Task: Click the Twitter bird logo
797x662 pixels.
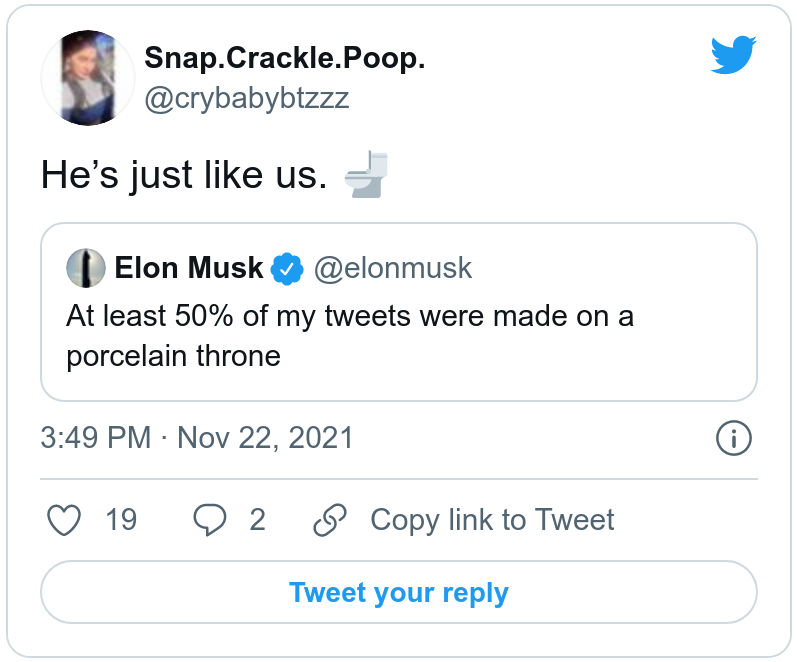Action: point(734,56)
